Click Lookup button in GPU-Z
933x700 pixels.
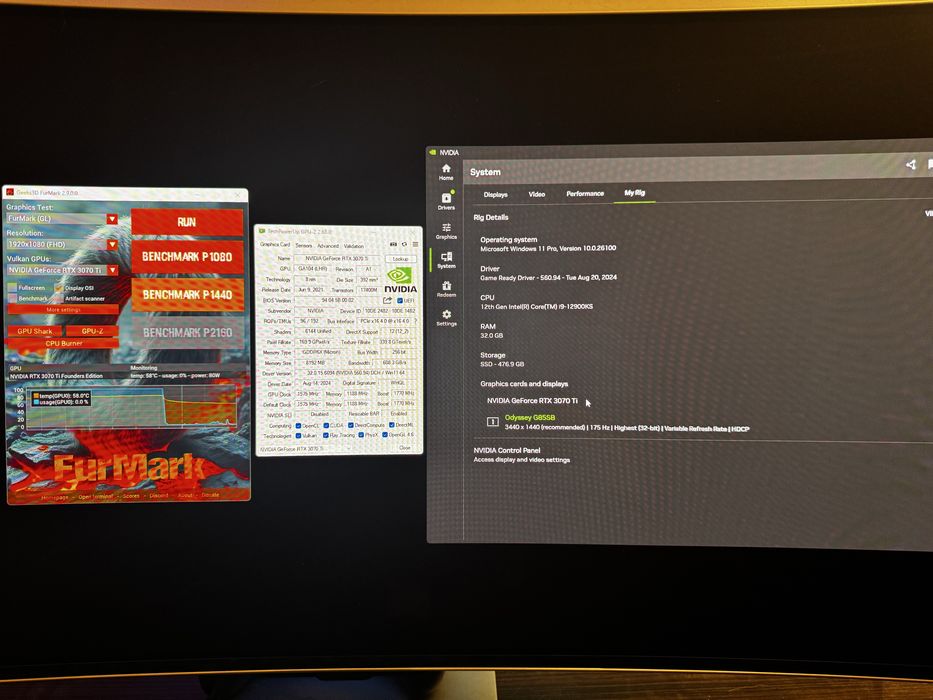(x=400, y=259)
